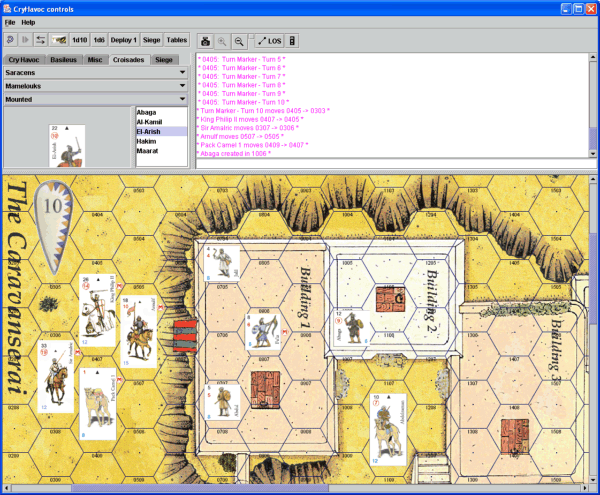Click the log panel vertical scrollbar thumb

593,138
